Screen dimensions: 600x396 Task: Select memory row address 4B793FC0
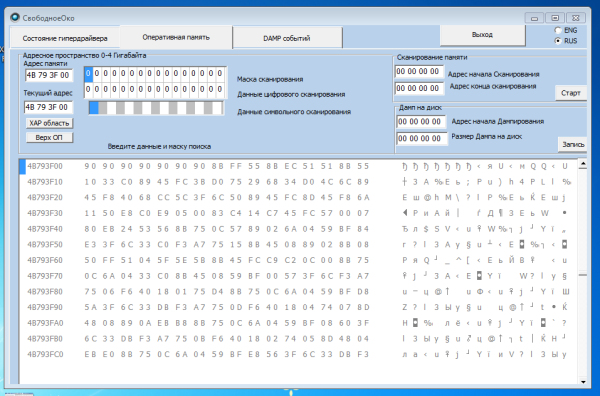tap(45, 355)
